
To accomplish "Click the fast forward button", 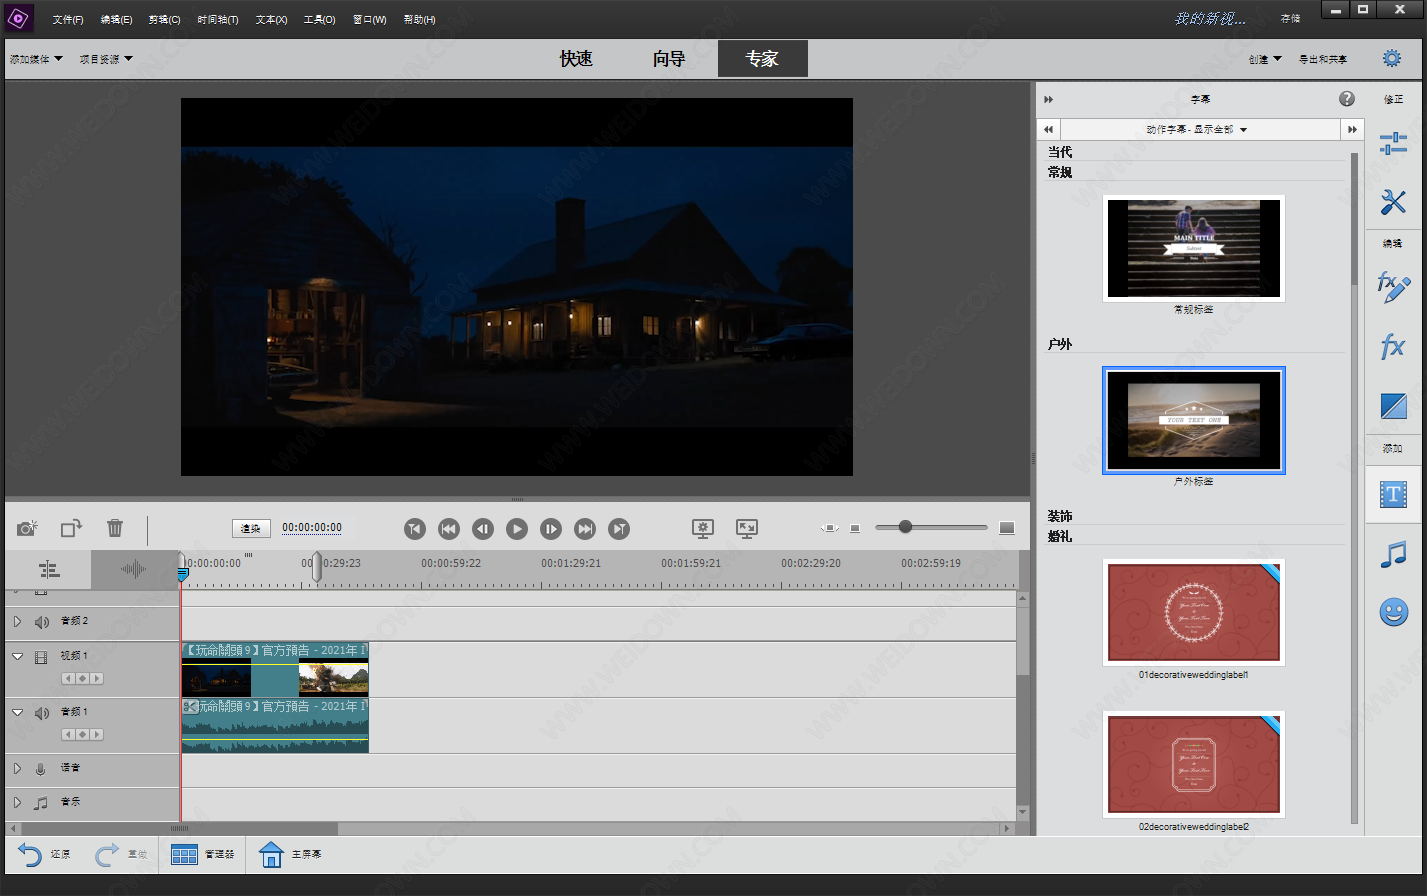I will coord(585,528).
